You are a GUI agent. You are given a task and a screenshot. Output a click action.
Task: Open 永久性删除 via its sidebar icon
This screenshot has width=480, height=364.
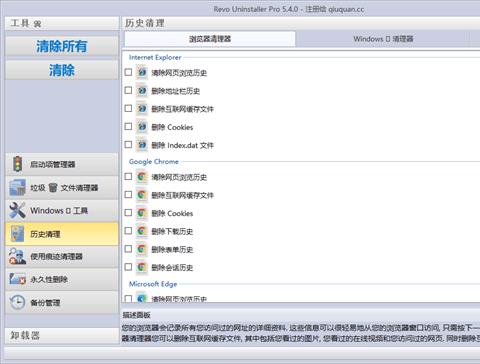click(17, 279)
